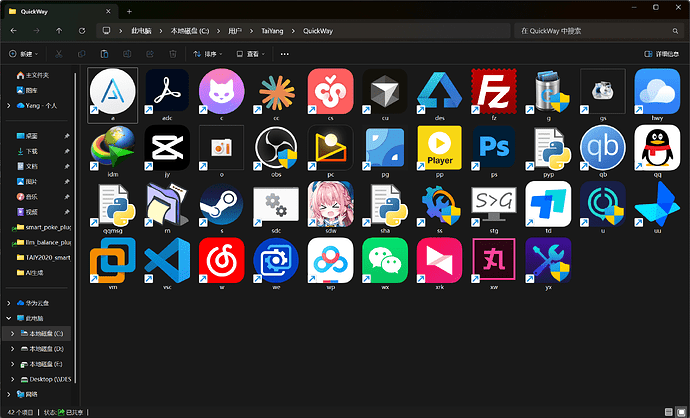Open the AI生成 folder in sidebar
The width and height of the screenshot is (690, 418).
point(34,273)
